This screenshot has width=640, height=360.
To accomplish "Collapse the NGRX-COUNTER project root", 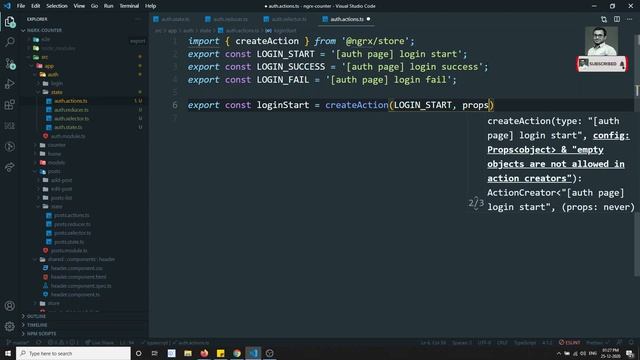I will tap(44, 30).
